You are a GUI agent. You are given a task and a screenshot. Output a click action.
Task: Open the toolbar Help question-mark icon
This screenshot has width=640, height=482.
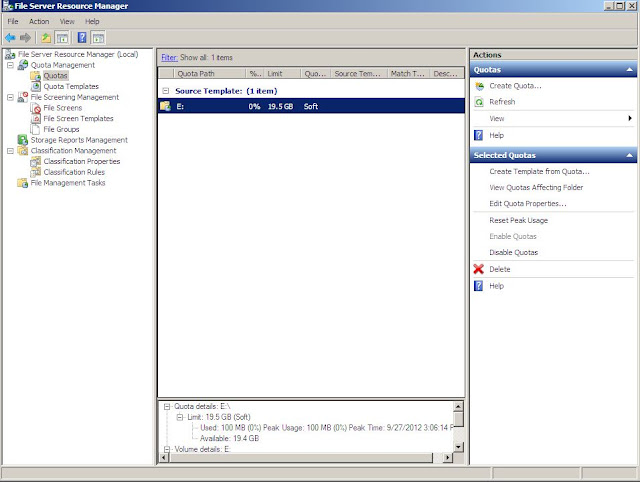tap(82, 38)
